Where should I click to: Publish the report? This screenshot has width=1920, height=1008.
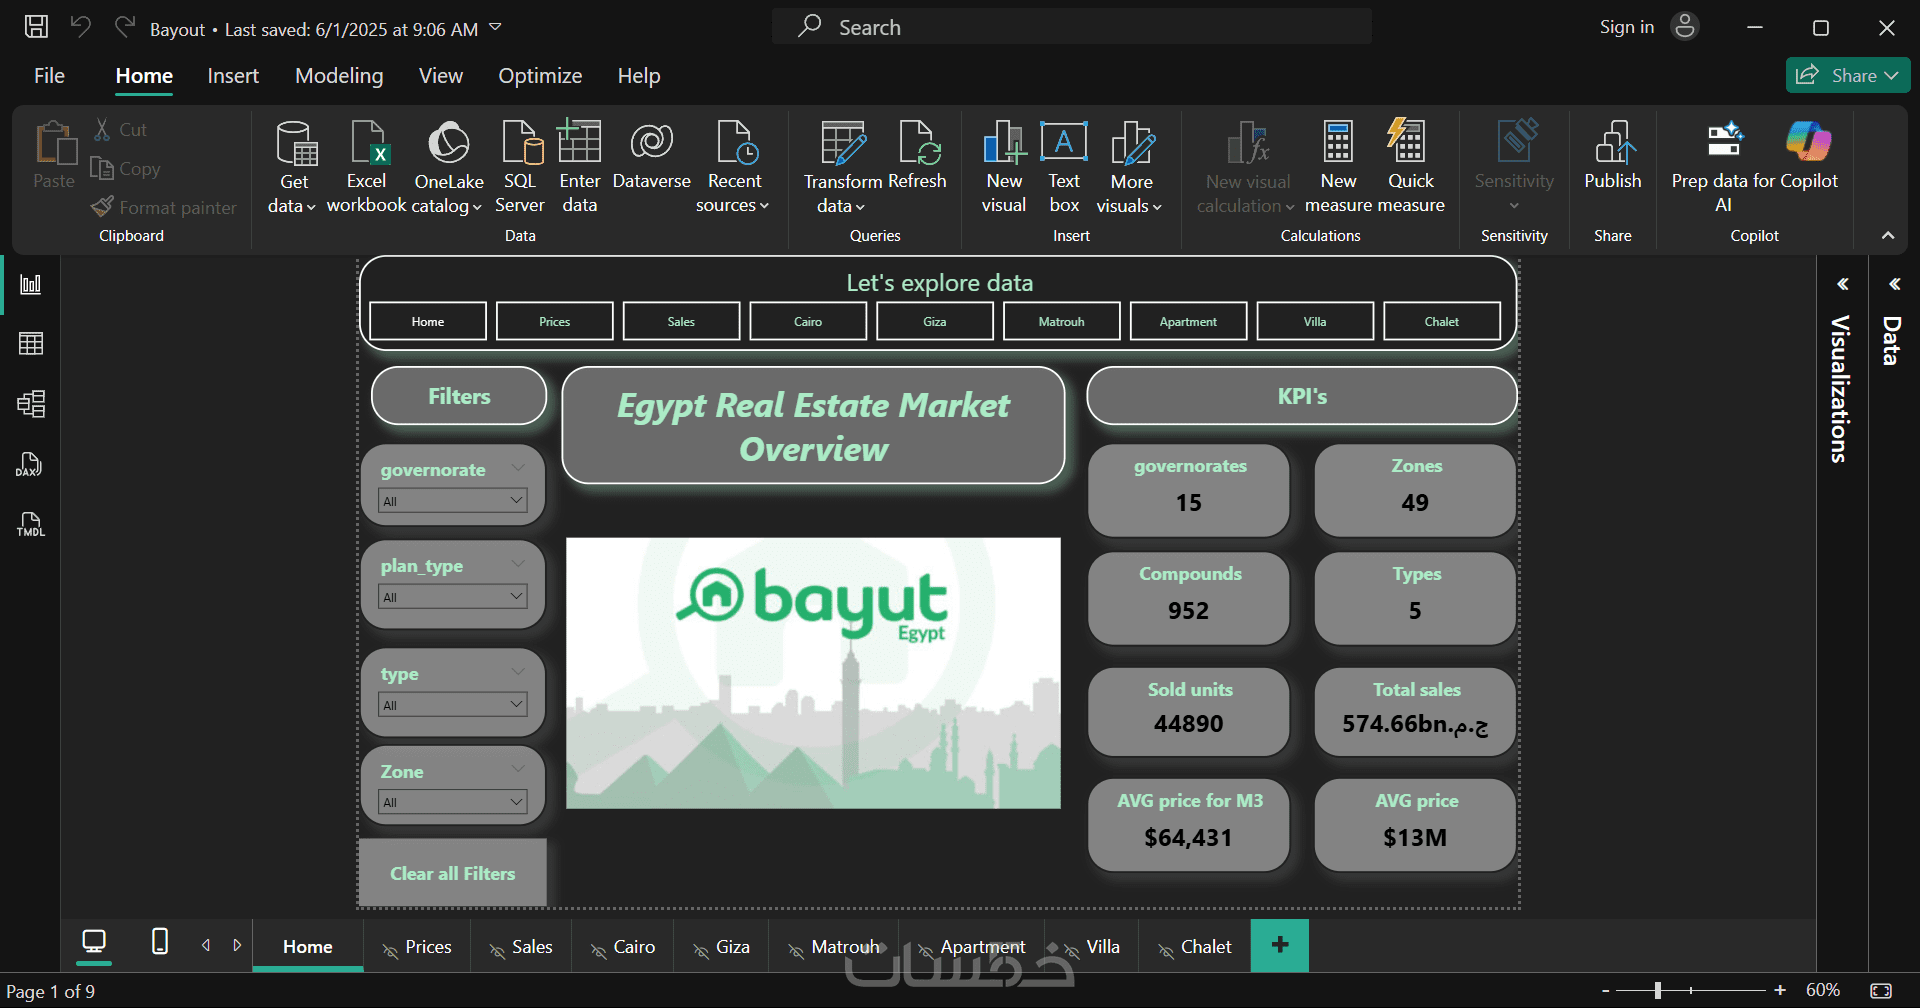1613,156
